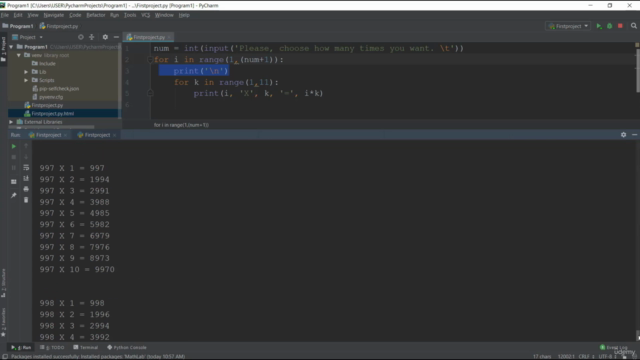Viewport: 640px width, 360px height.
Task: Click the pause output icon in Run panel
Action: click(x=13, y=168)
